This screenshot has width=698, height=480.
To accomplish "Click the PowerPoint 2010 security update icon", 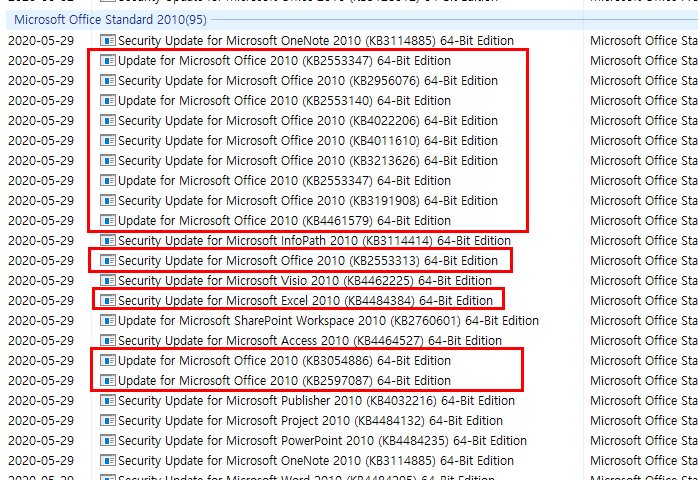I will click(108, 441).
